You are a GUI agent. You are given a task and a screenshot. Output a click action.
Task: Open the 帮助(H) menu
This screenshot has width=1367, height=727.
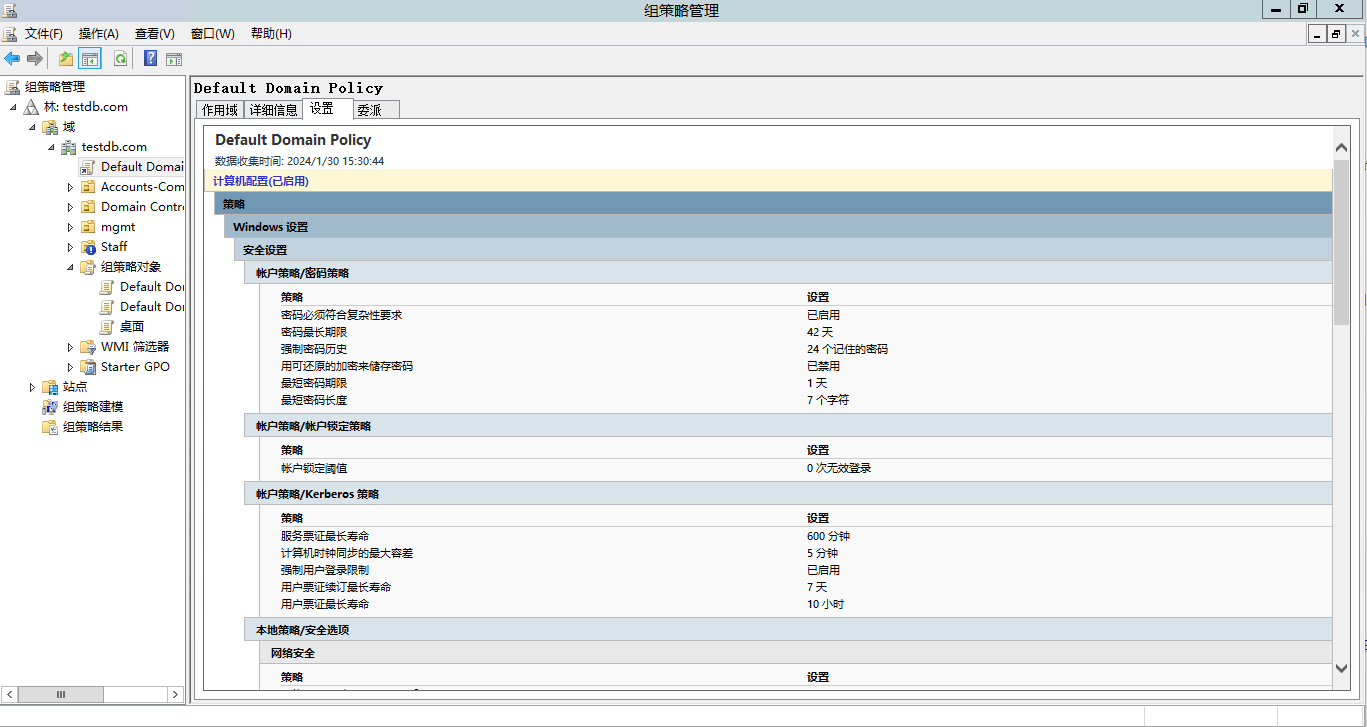[x=271, y=34]
